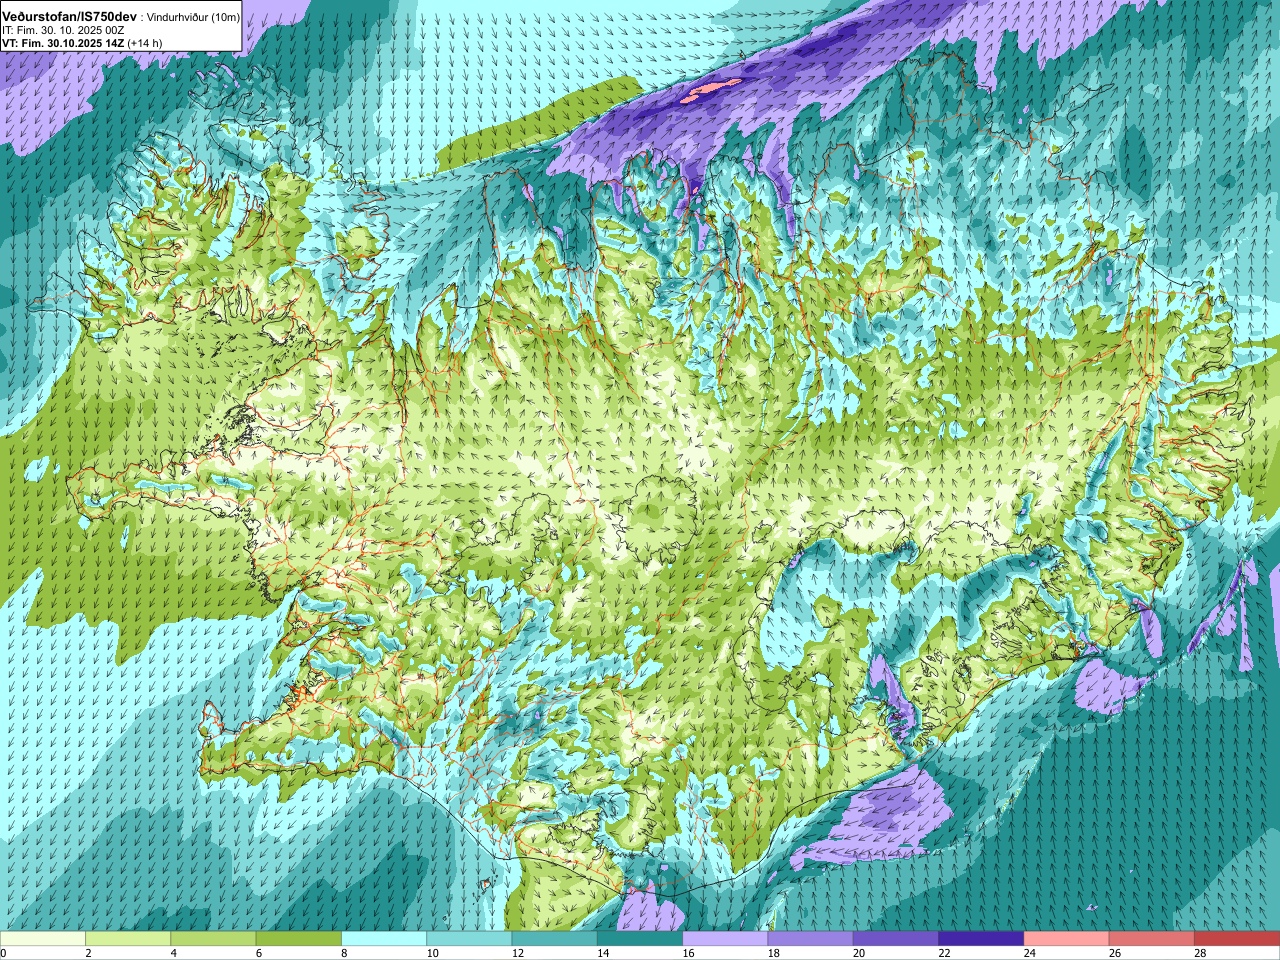Click the 4–6 m/s green legend swatch
Viewport: 1280px width, 960px height.
(x=213, y=939)
